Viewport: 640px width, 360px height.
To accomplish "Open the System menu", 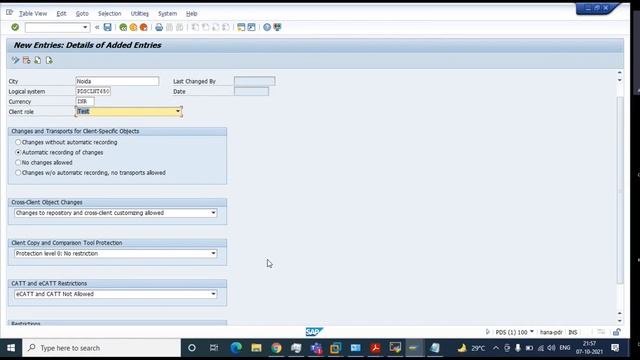I will 167,13.
